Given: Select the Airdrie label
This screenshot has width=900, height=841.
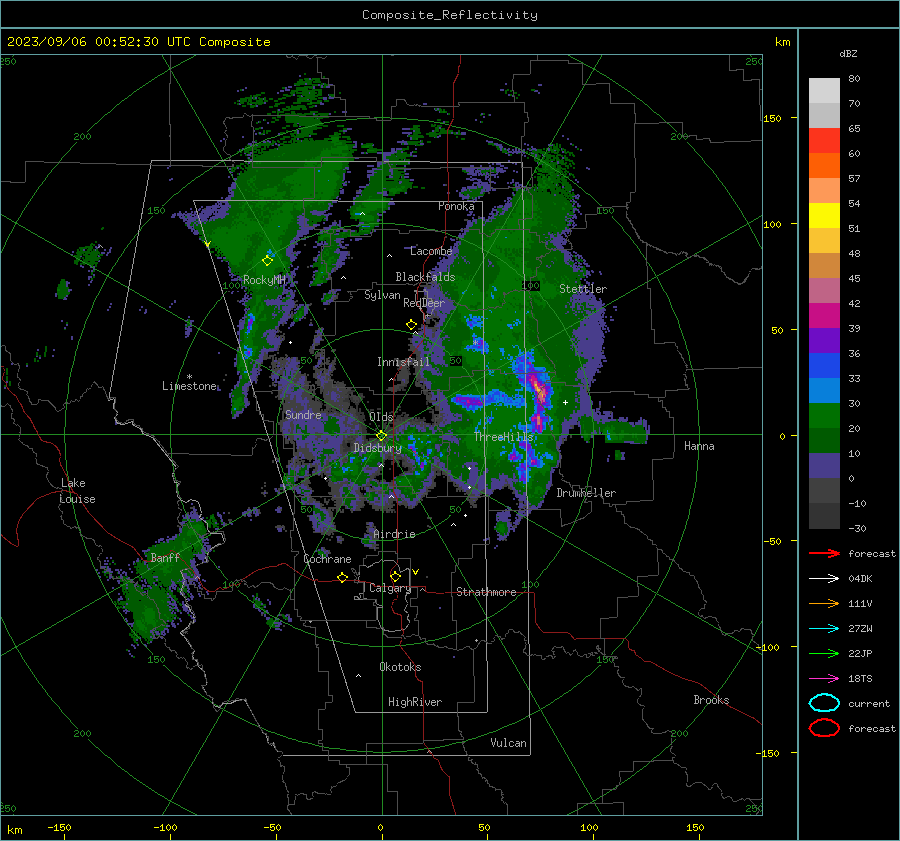Looking at the screenshot, I should pos(394,534).
